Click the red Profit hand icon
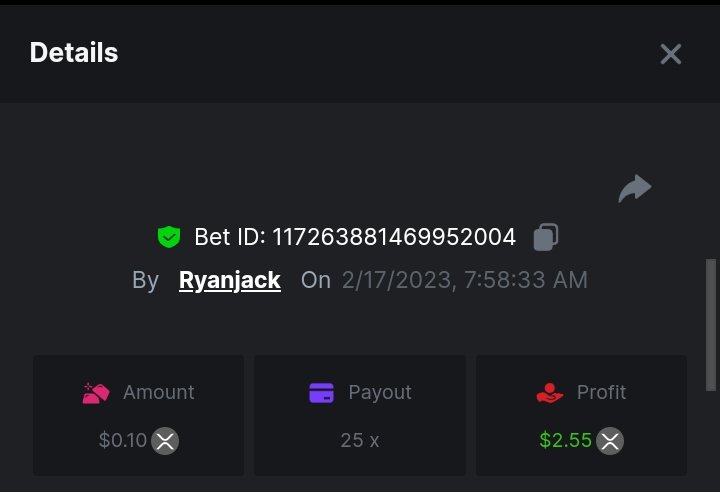 549,393
